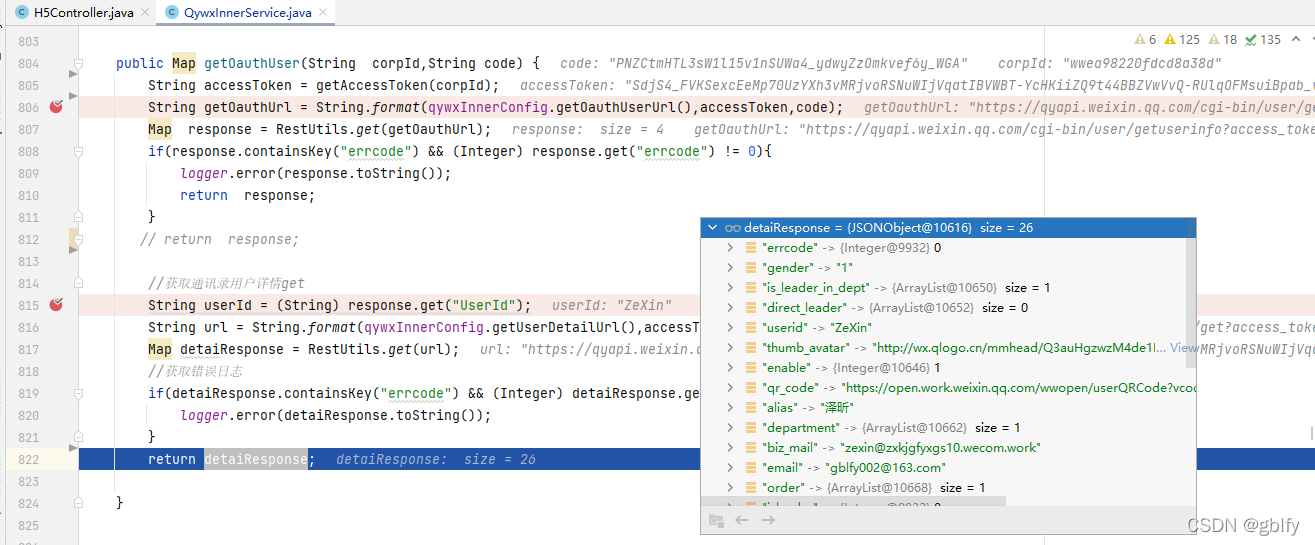The width and height of the screenshot is (1315, 545).
Task: Click the "gblfy002@163.com" email value
Action: (885, 468)
